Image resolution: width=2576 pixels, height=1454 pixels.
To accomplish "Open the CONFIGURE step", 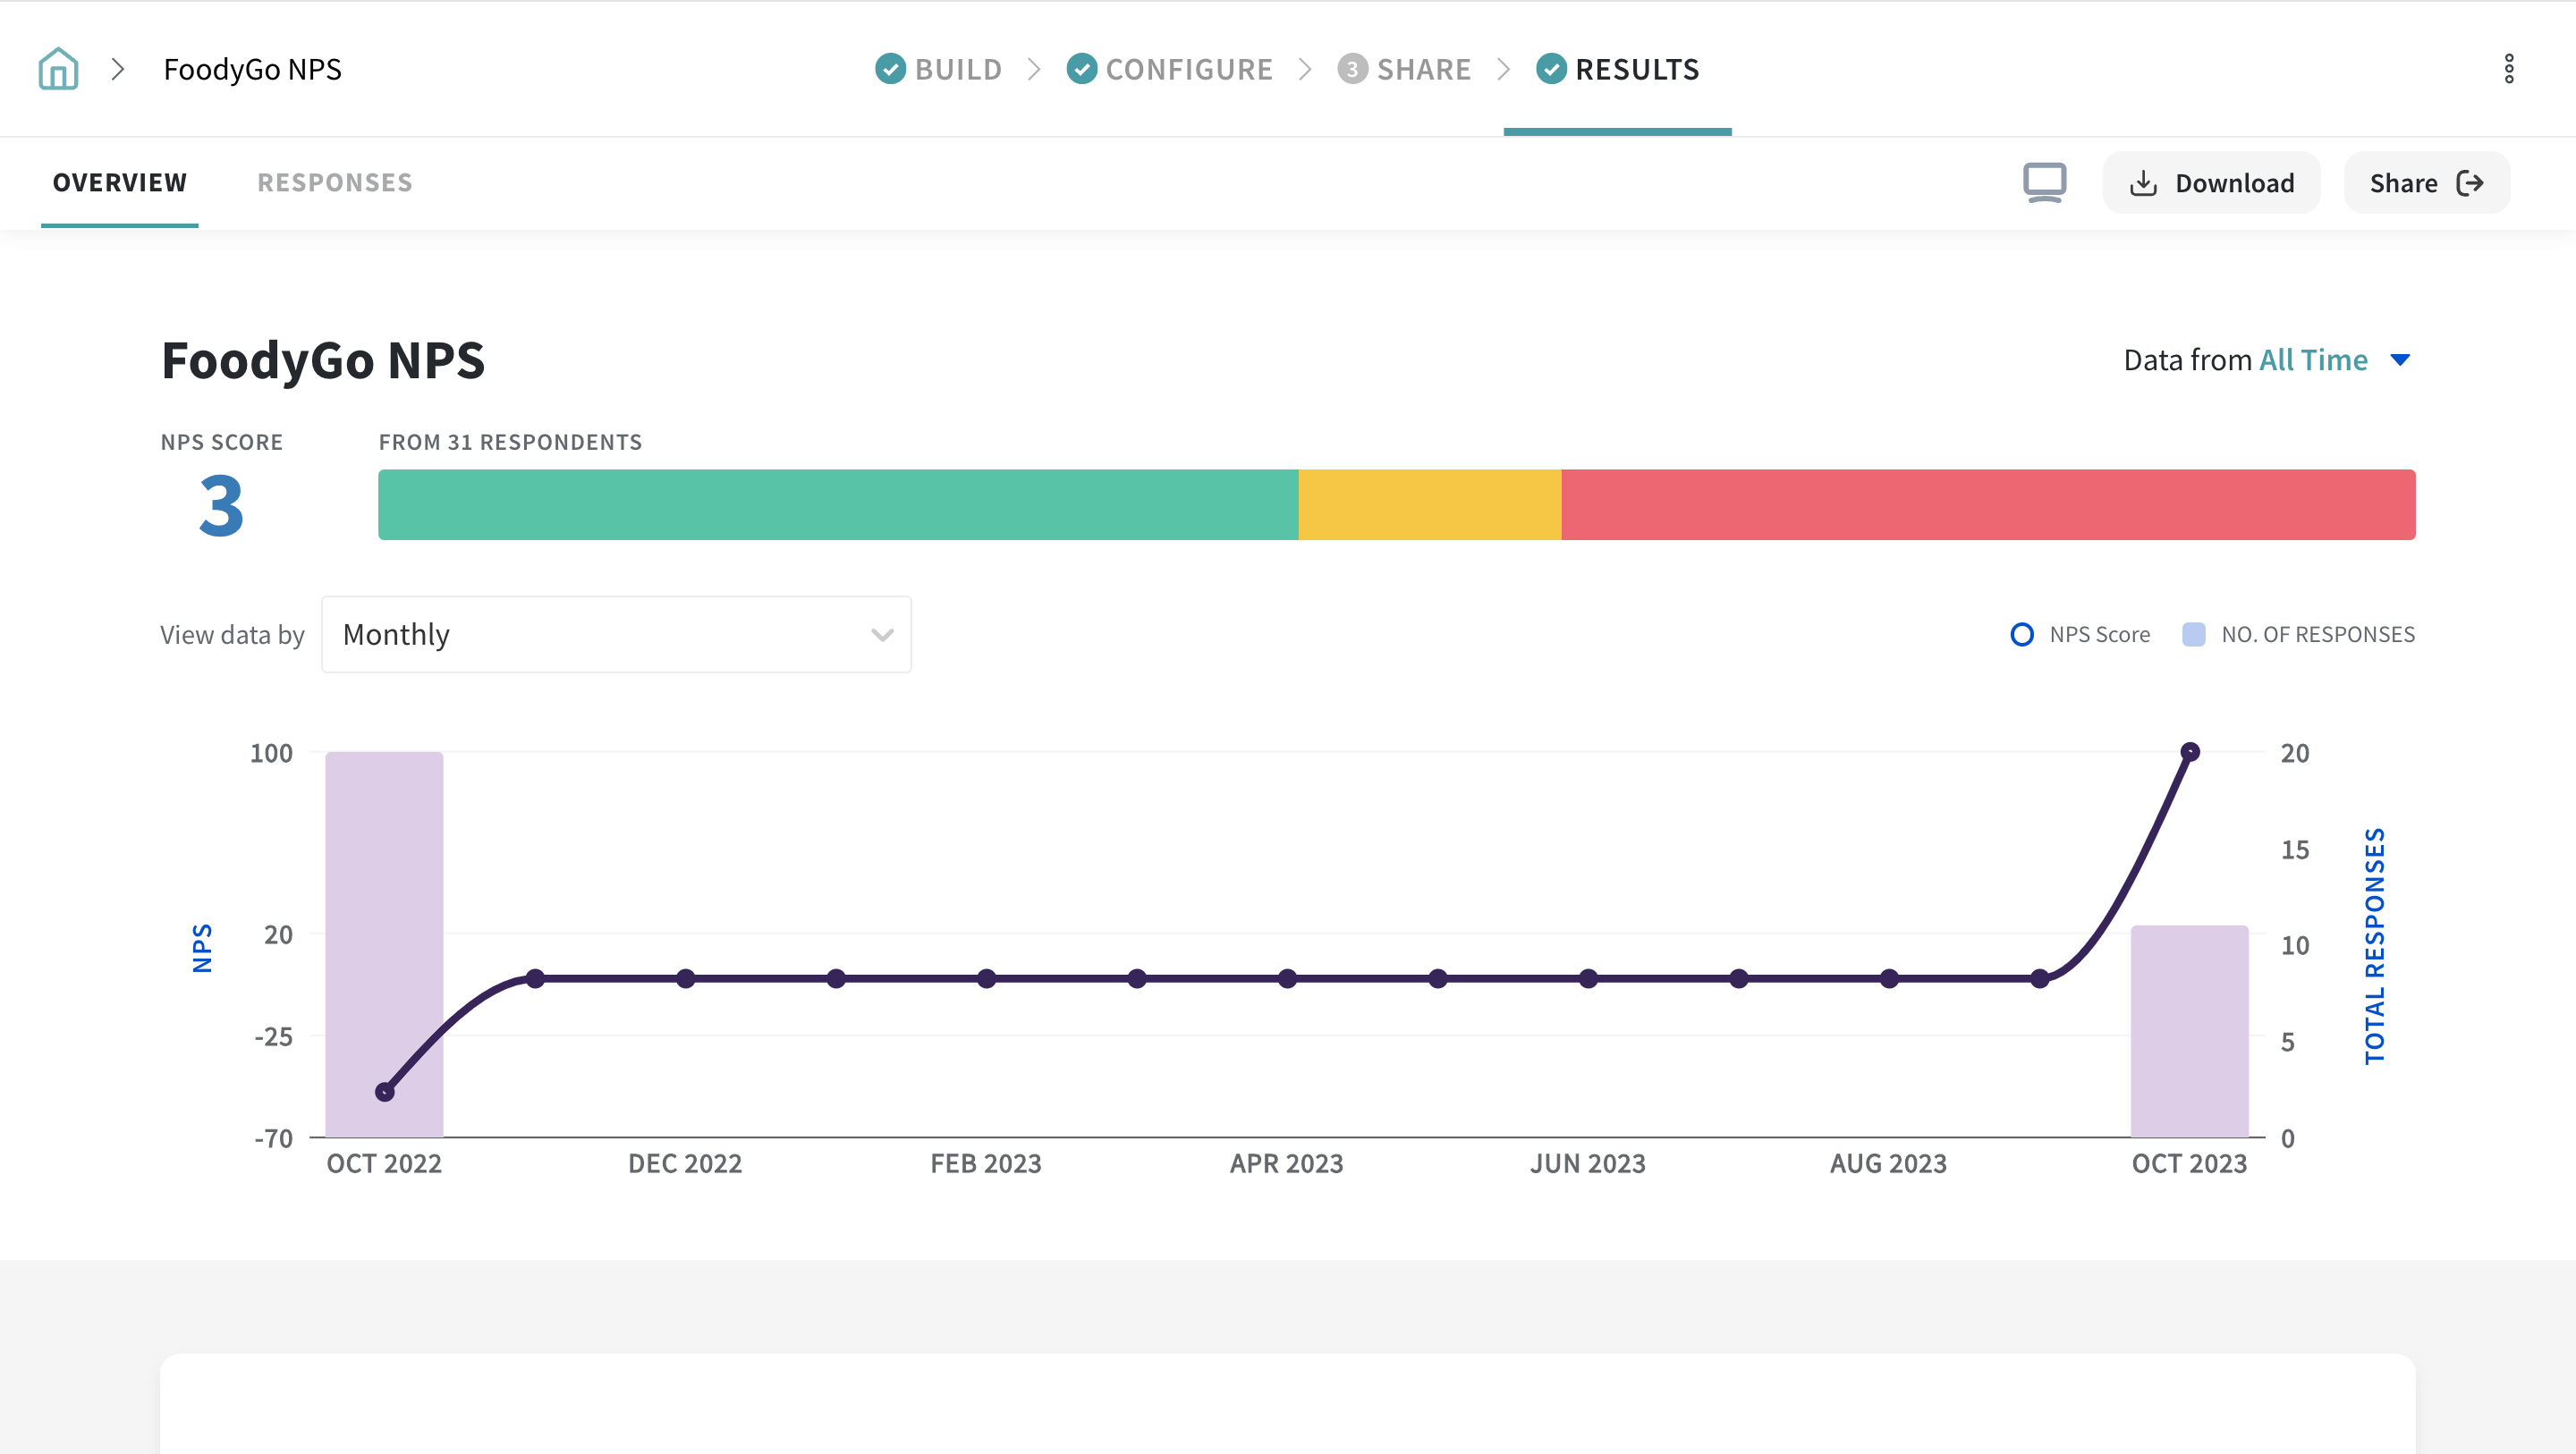I will coord(1169,69).
